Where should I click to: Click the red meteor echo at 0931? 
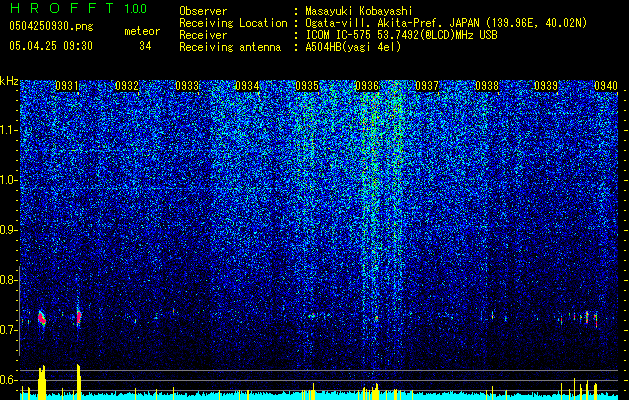click(79, 317)
